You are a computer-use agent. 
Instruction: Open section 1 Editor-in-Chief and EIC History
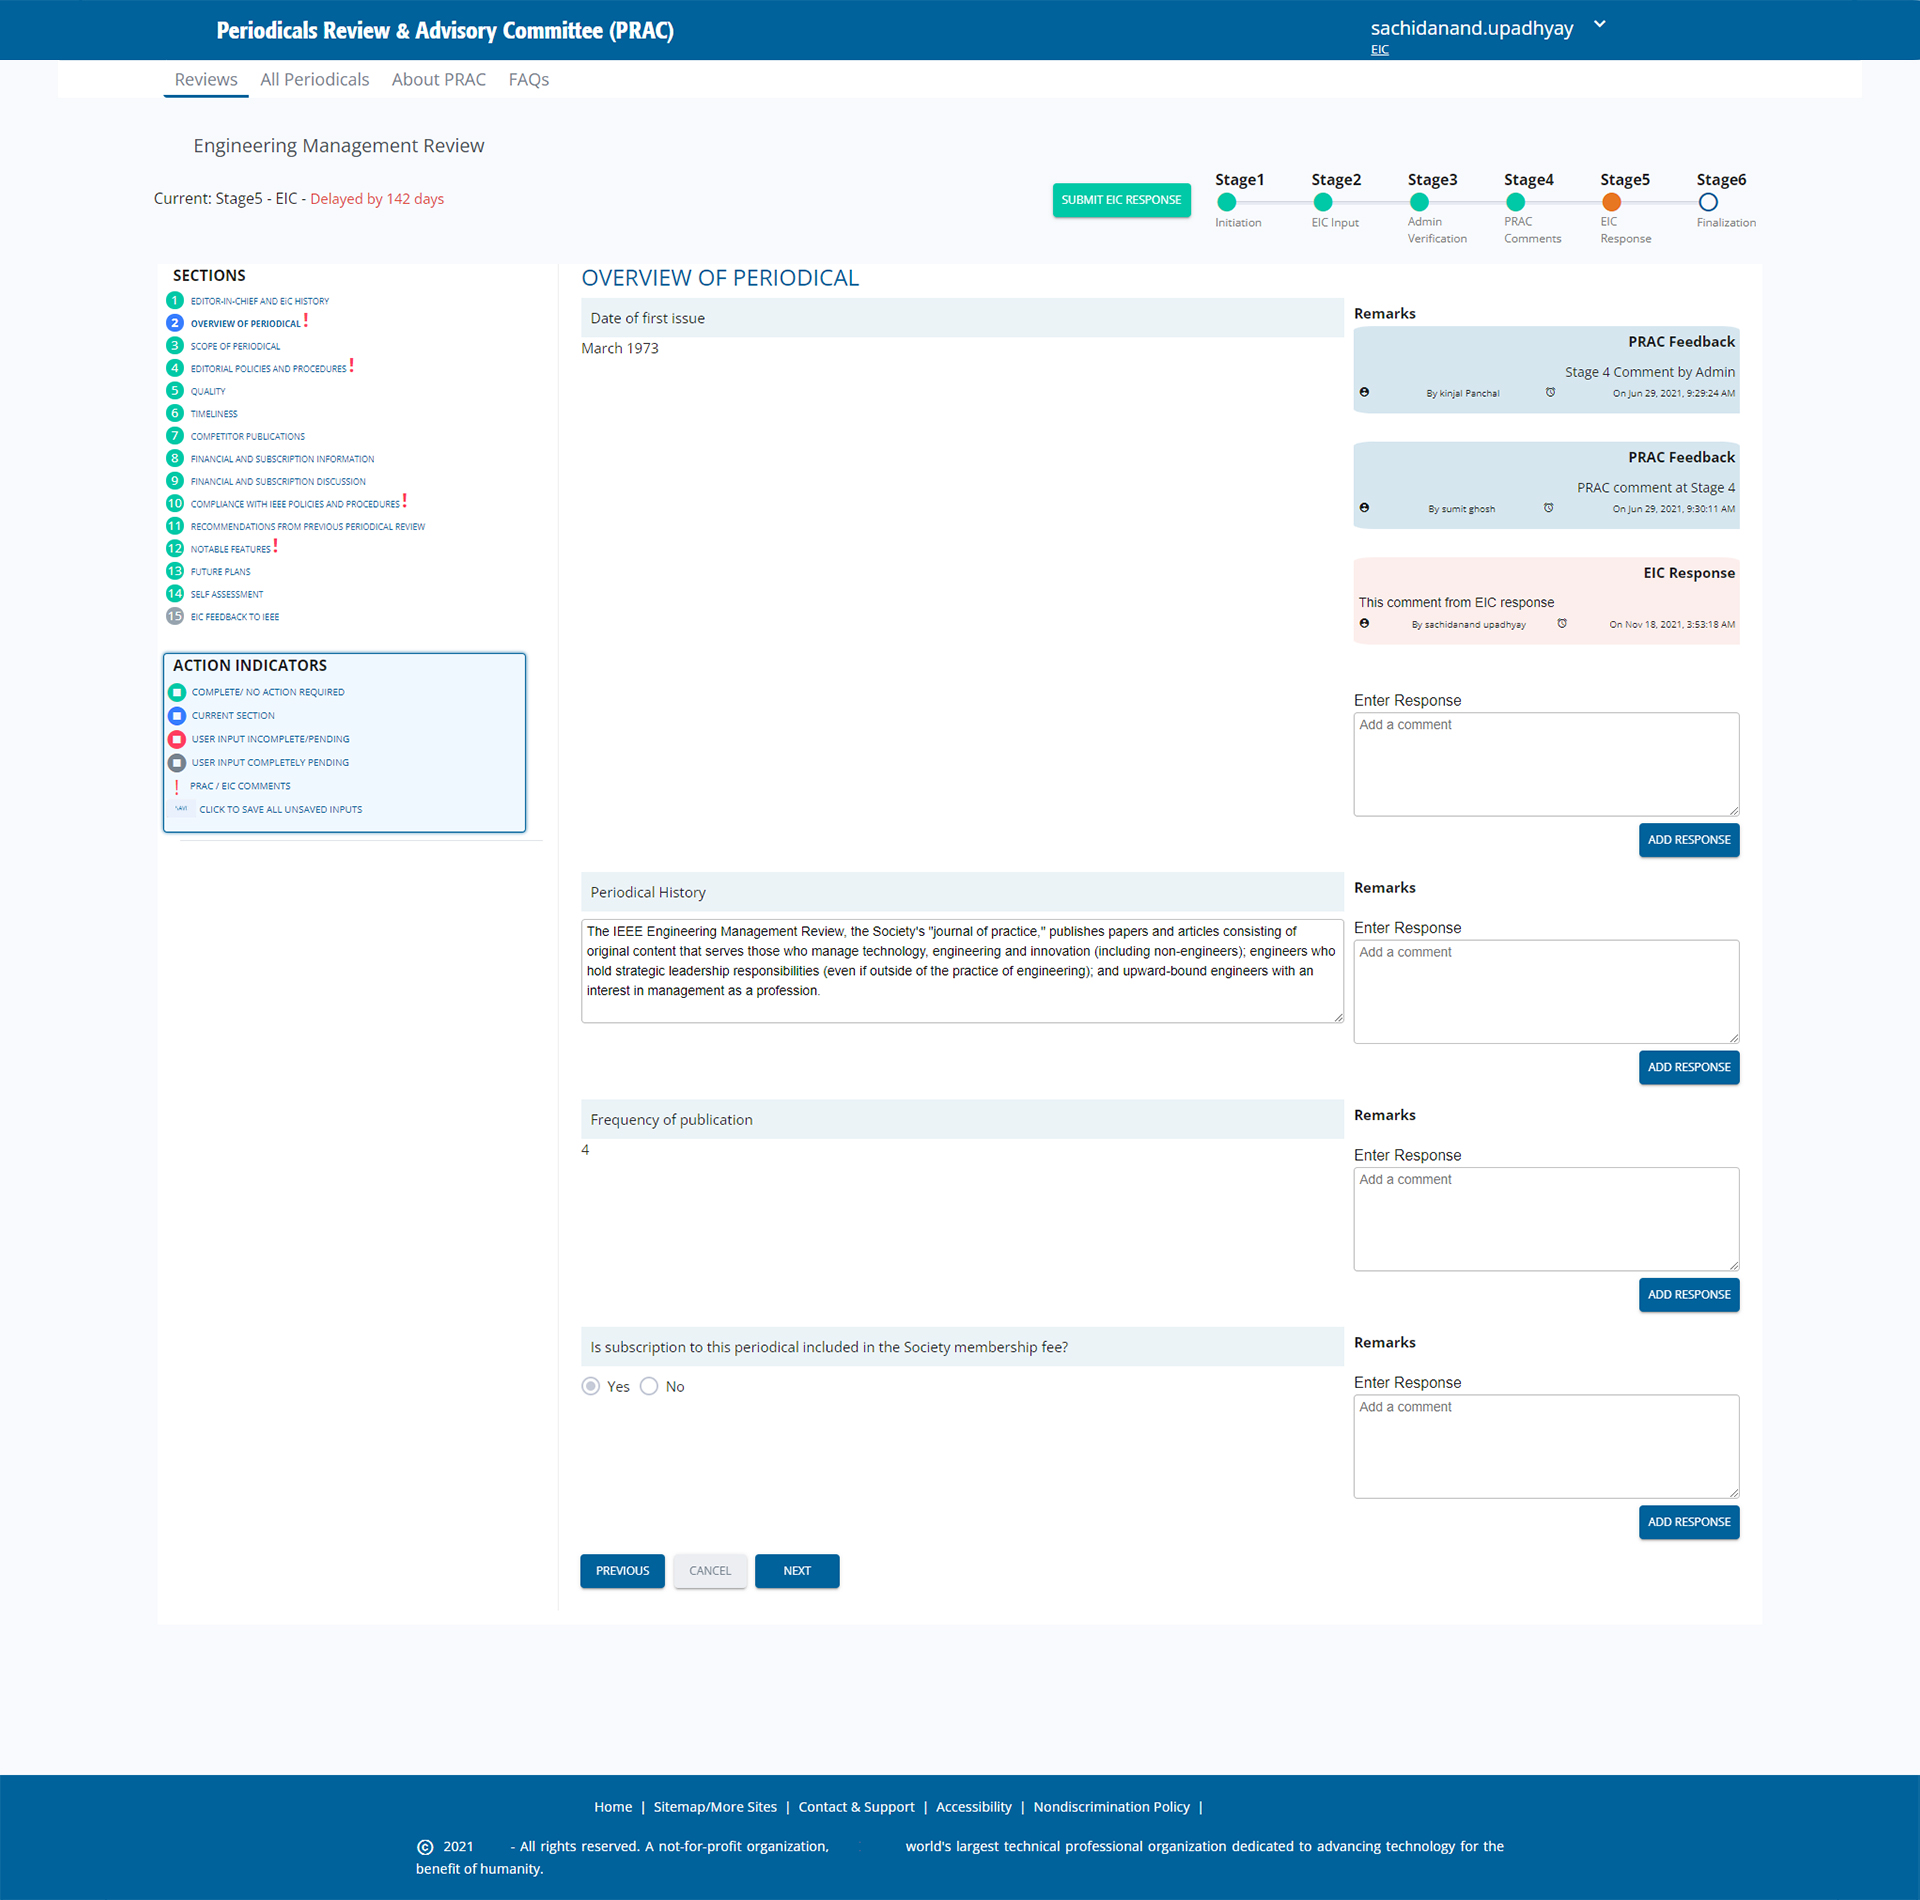[x=260, y=301]
